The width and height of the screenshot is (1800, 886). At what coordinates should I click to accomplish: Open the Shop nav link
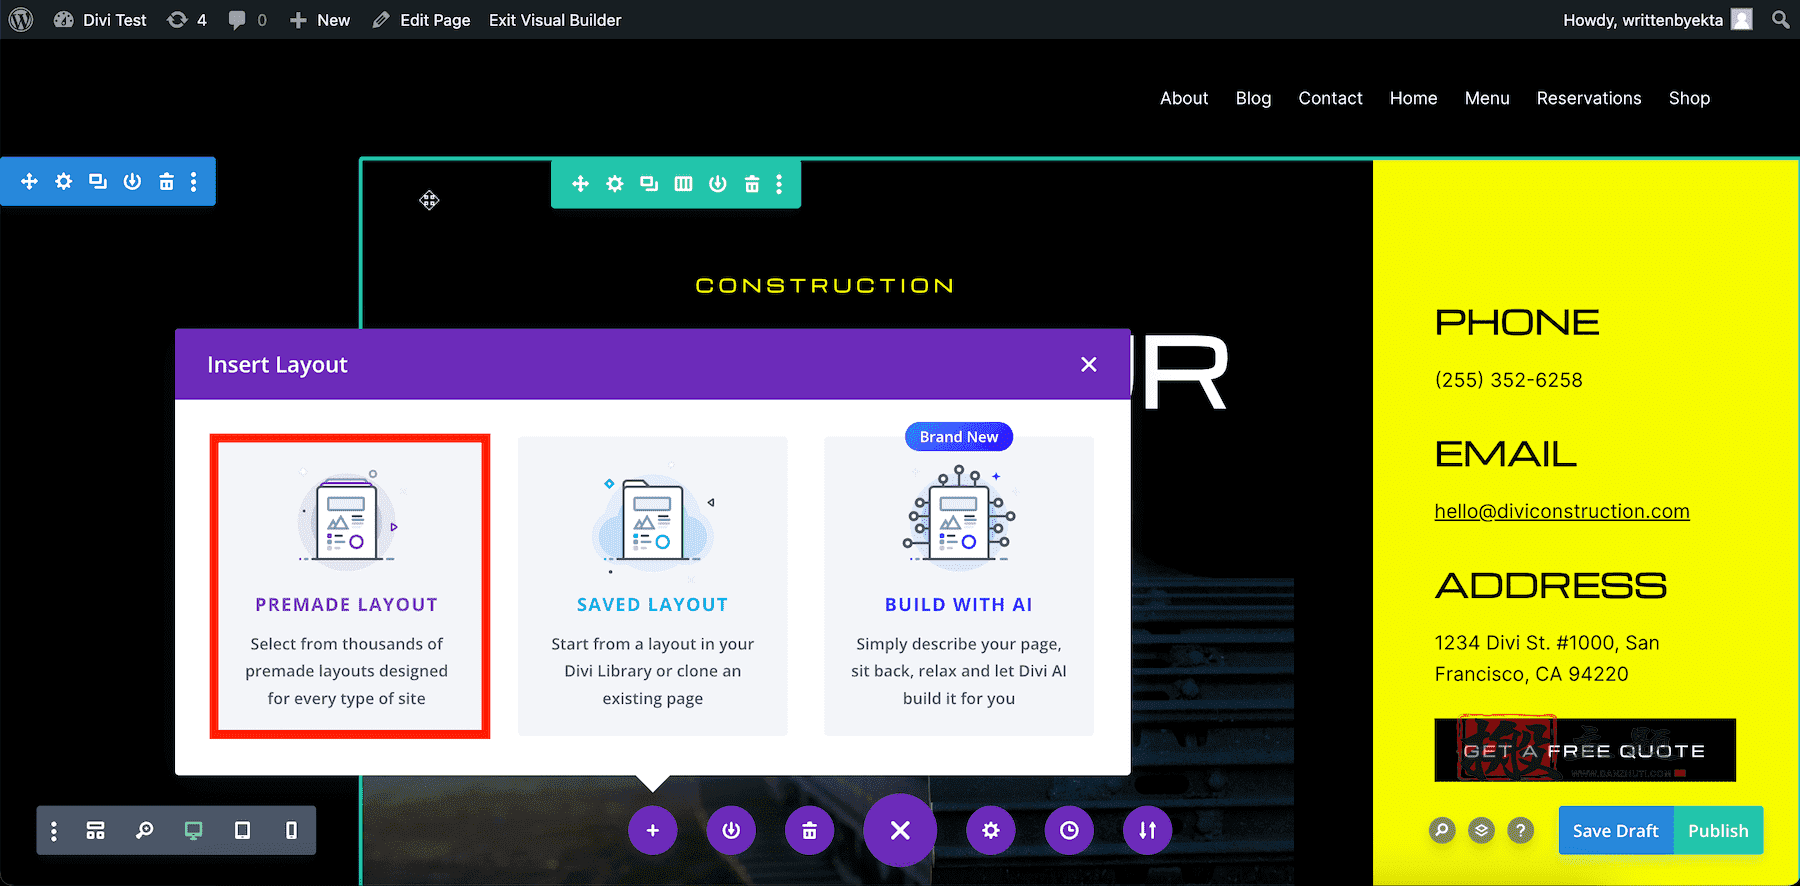(x=1689, y=98)
